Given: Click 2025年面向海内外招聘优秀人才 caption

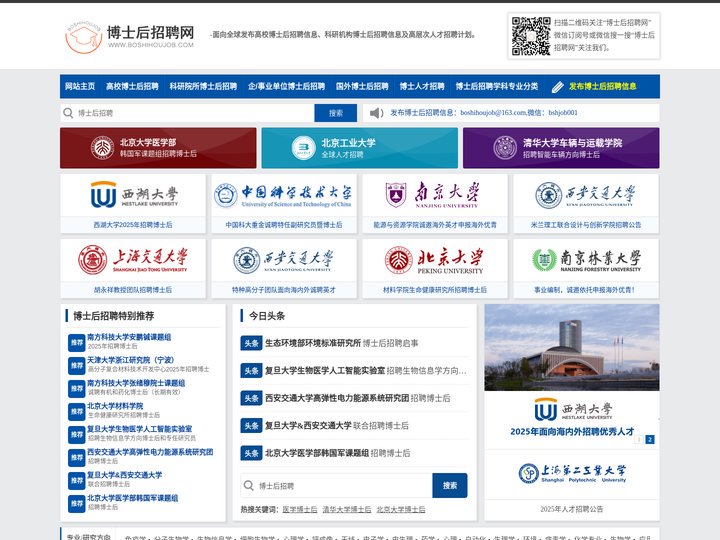Looking at the screenshot, I should (x=572, y=432).
